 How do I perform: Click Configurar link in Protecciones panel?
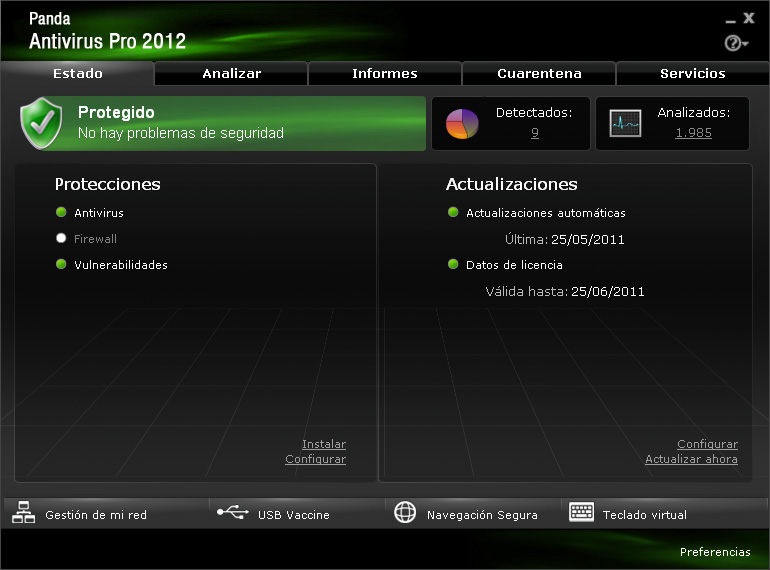(x=315, y=459)
